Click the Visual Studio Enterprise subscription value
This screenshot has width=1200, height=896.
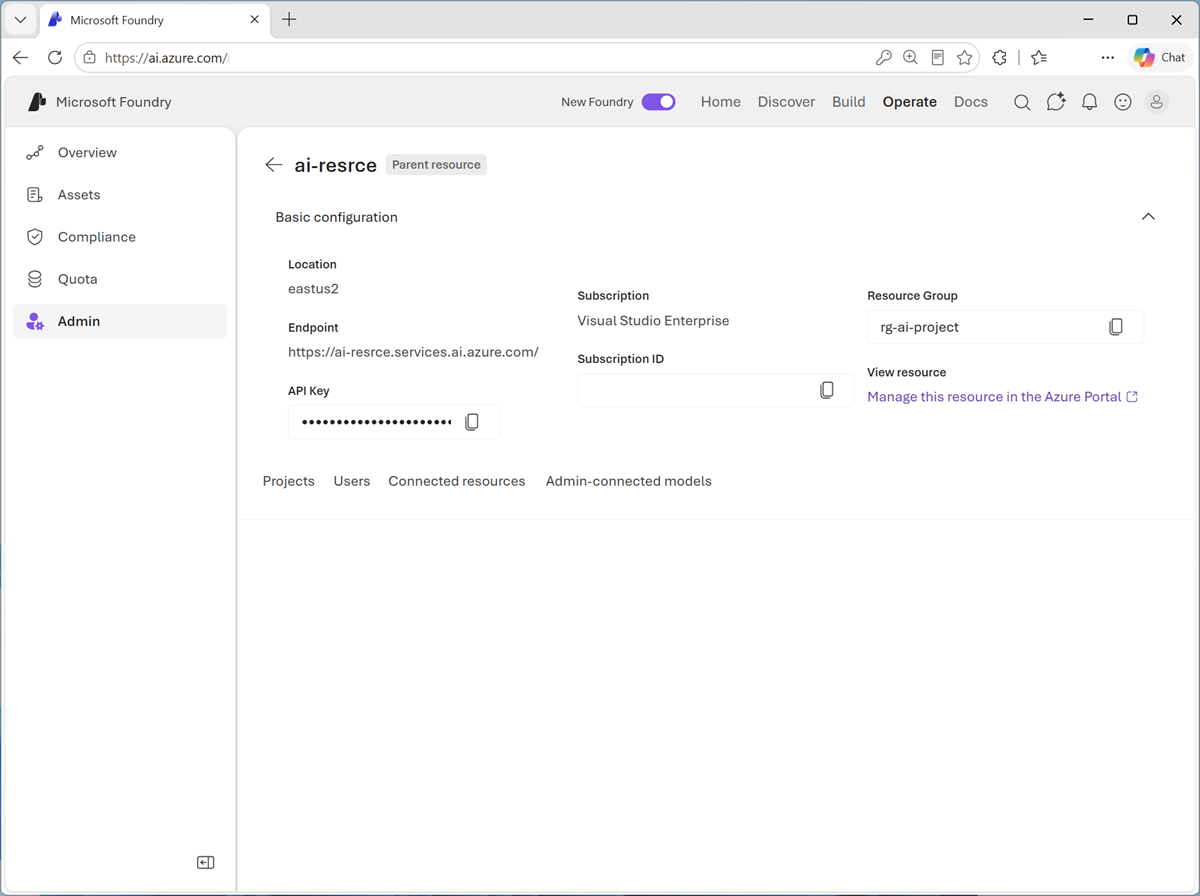(653, 321)
